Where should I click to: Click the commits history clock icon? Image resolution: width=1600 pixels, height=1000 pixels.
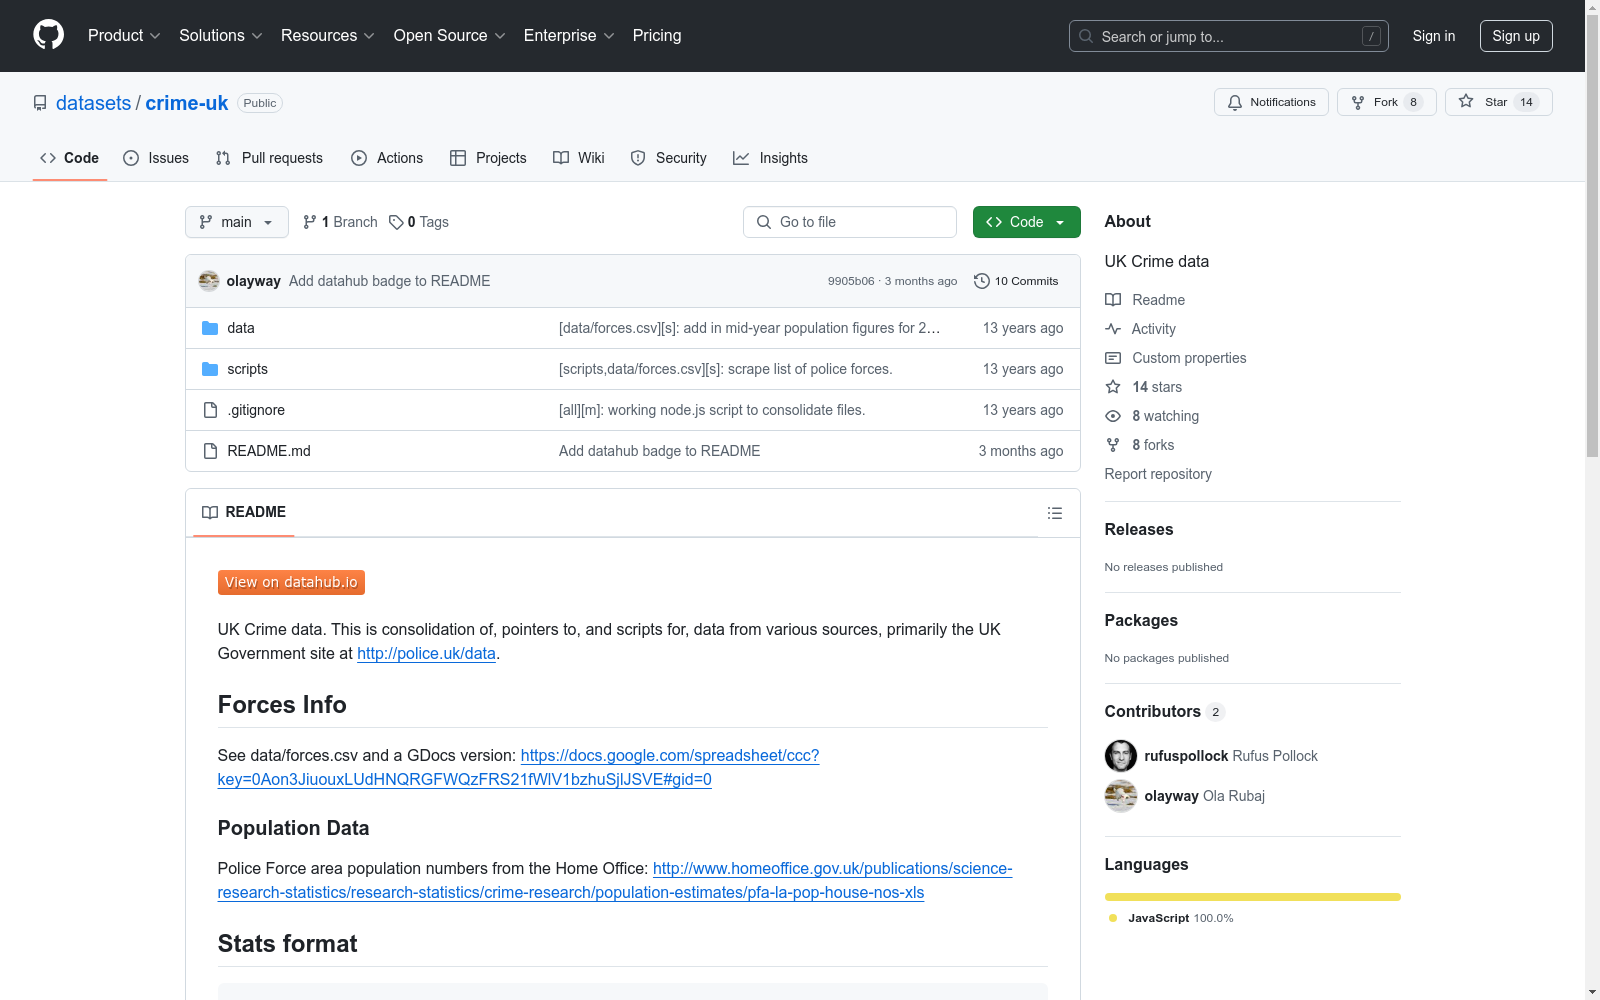(x=982, y=281)
